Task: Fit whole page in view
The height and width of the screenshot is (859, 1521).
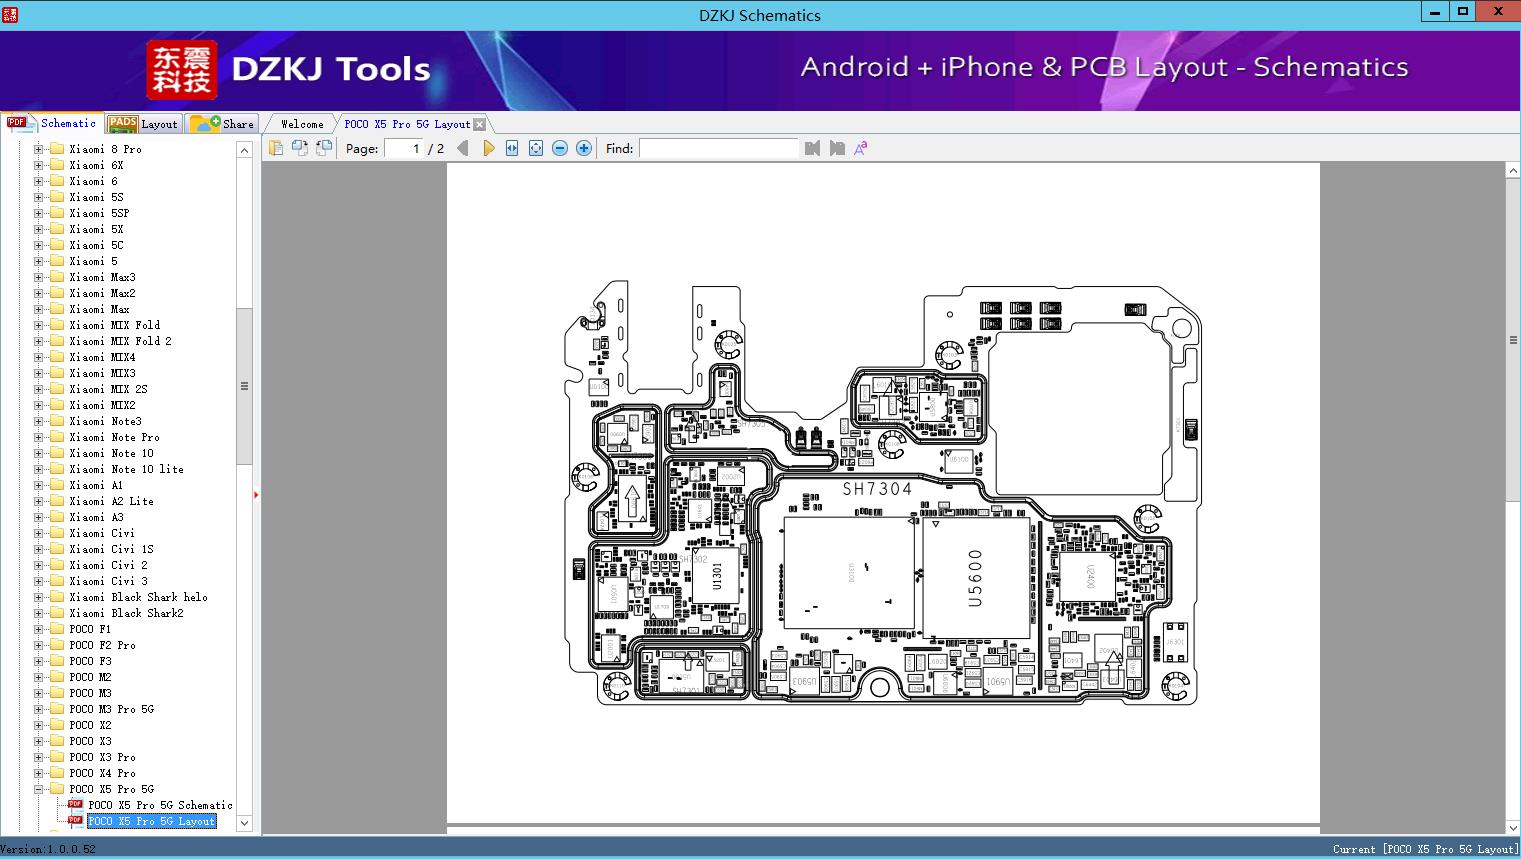Action: tap(536, 148)
